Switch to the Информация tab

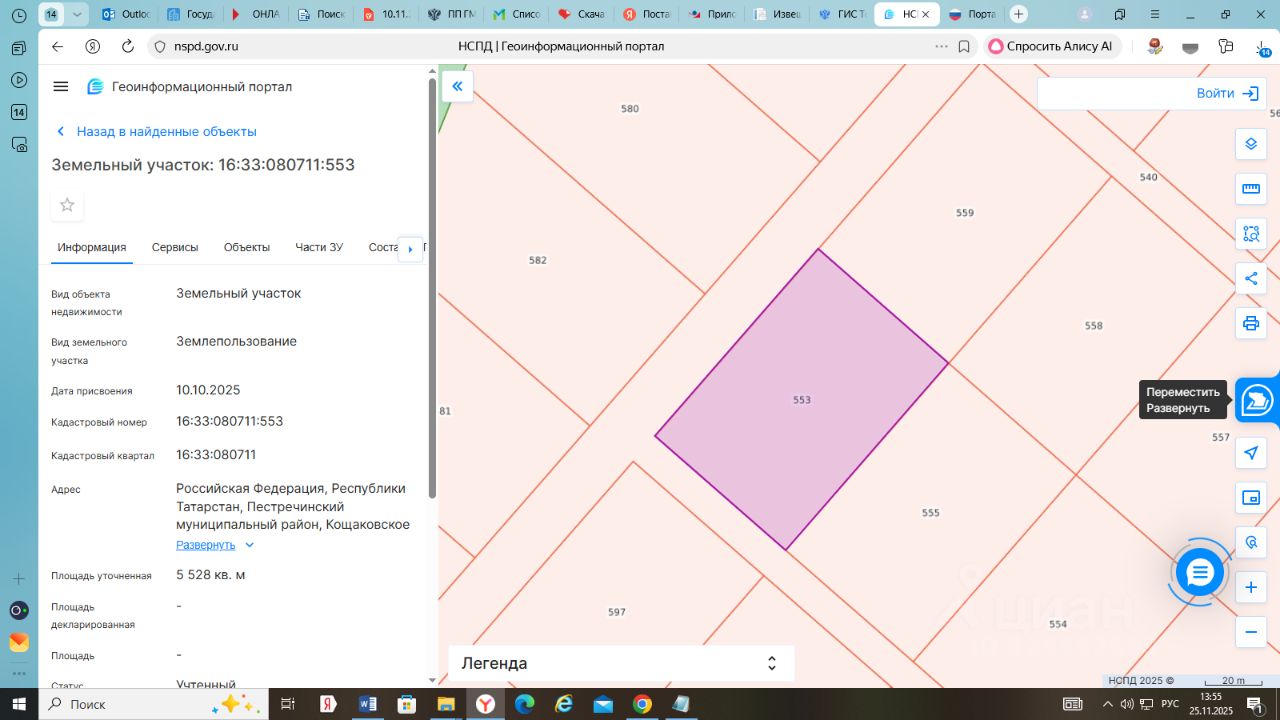(92, 247)
